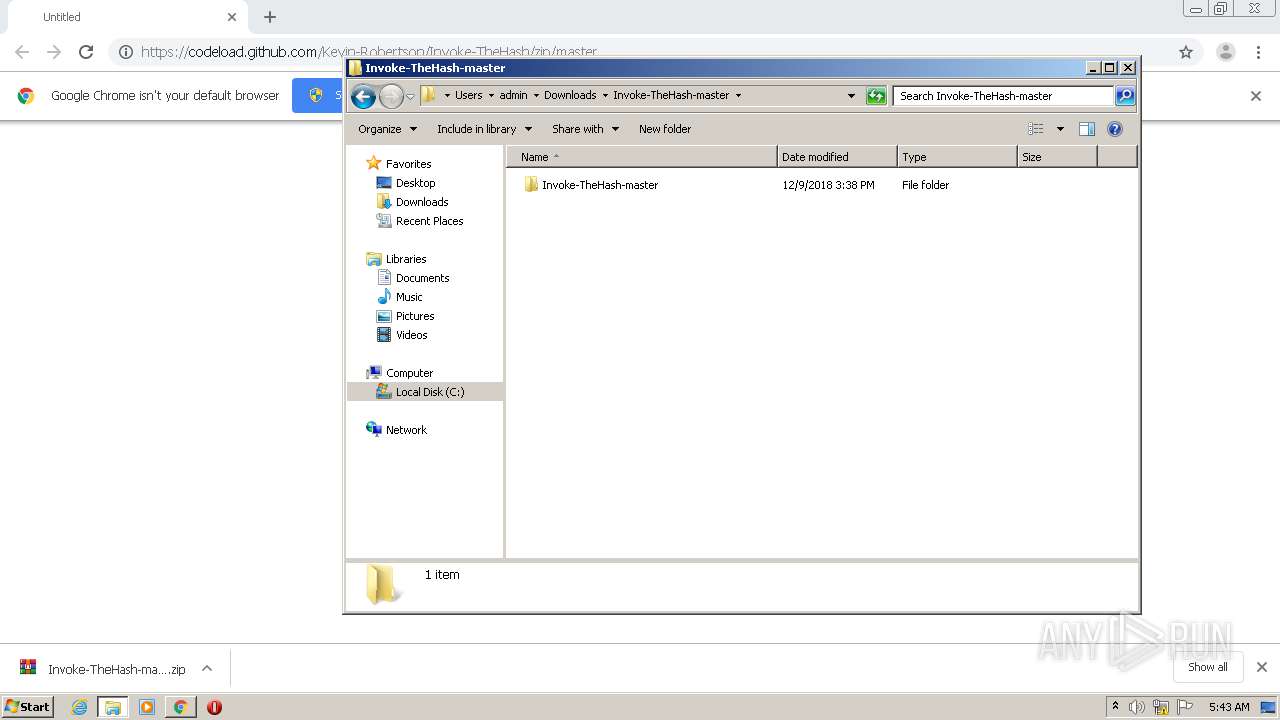Open Include in library menu
The width and height of the screenshot is (1280, 720).
(x=484, y=129)
